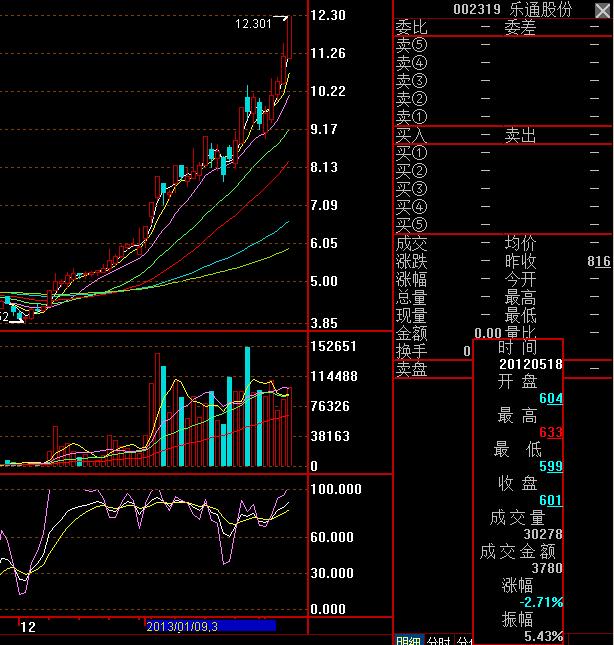Select the 买① buy order row

click(x=412, y=153)
